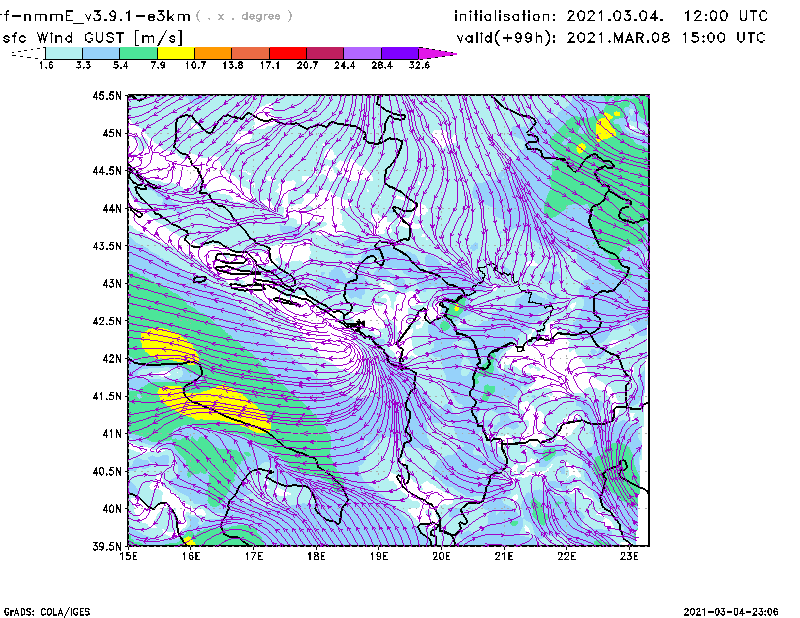Click the legend value 17.1
800x618 pixels.
tap(270, 65)
